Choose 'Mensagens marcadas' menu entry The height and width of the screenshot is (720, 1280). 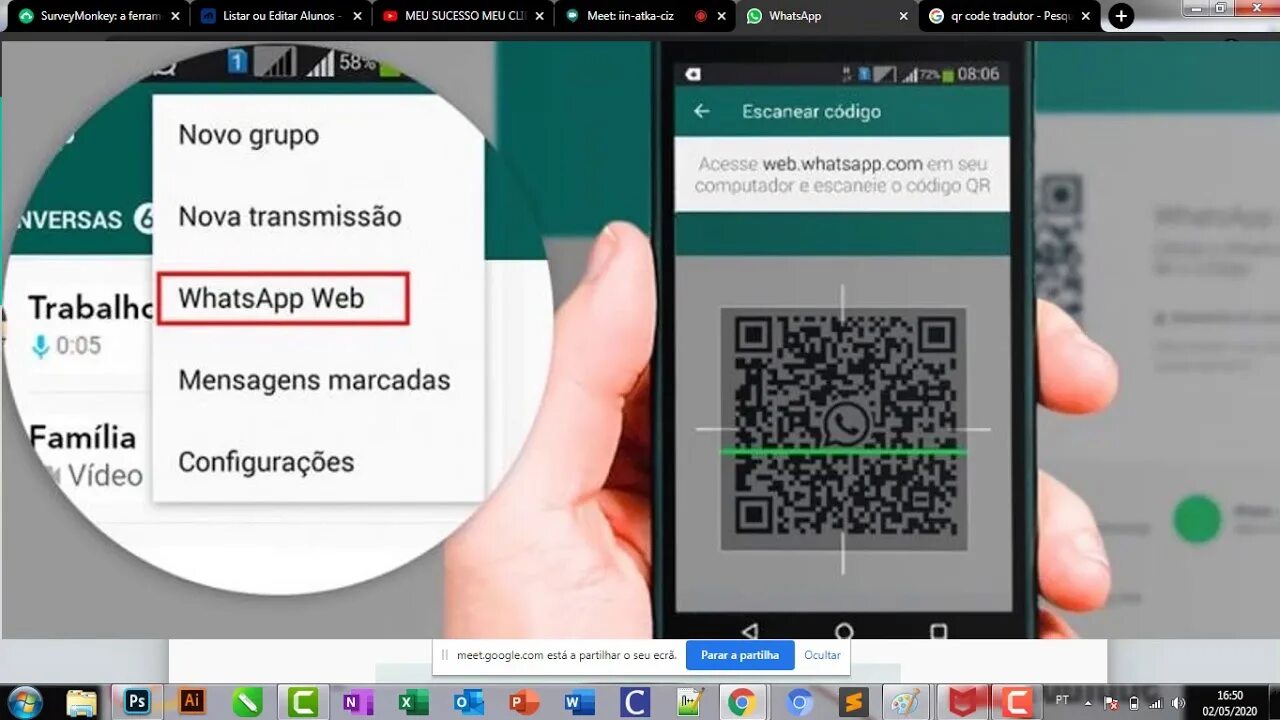click(314, 380)
